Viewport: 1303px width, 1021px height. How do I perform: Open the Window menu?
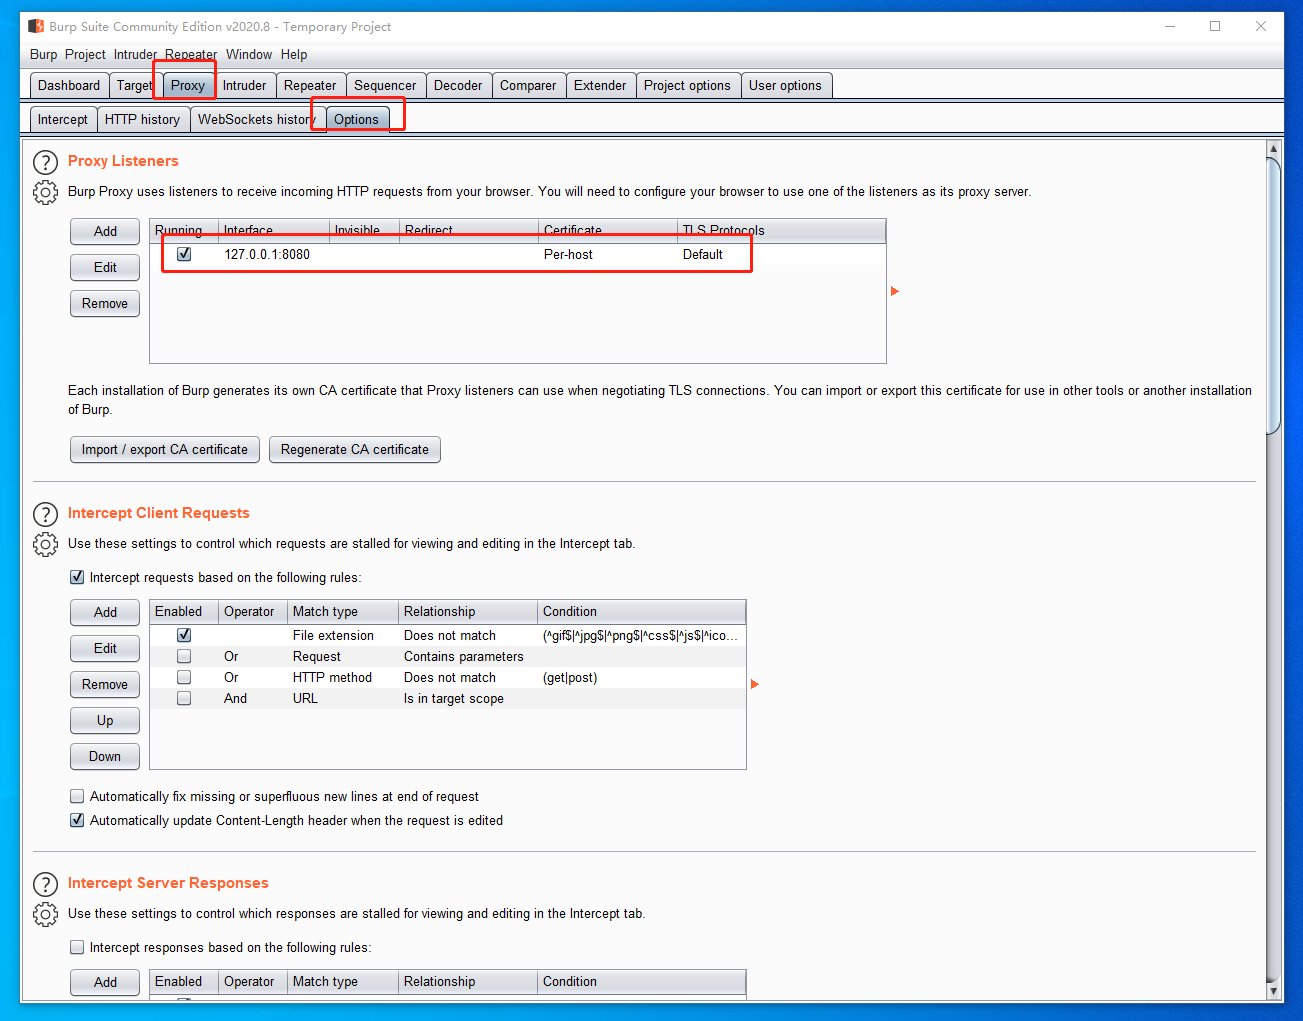click(x=249, y=54)
